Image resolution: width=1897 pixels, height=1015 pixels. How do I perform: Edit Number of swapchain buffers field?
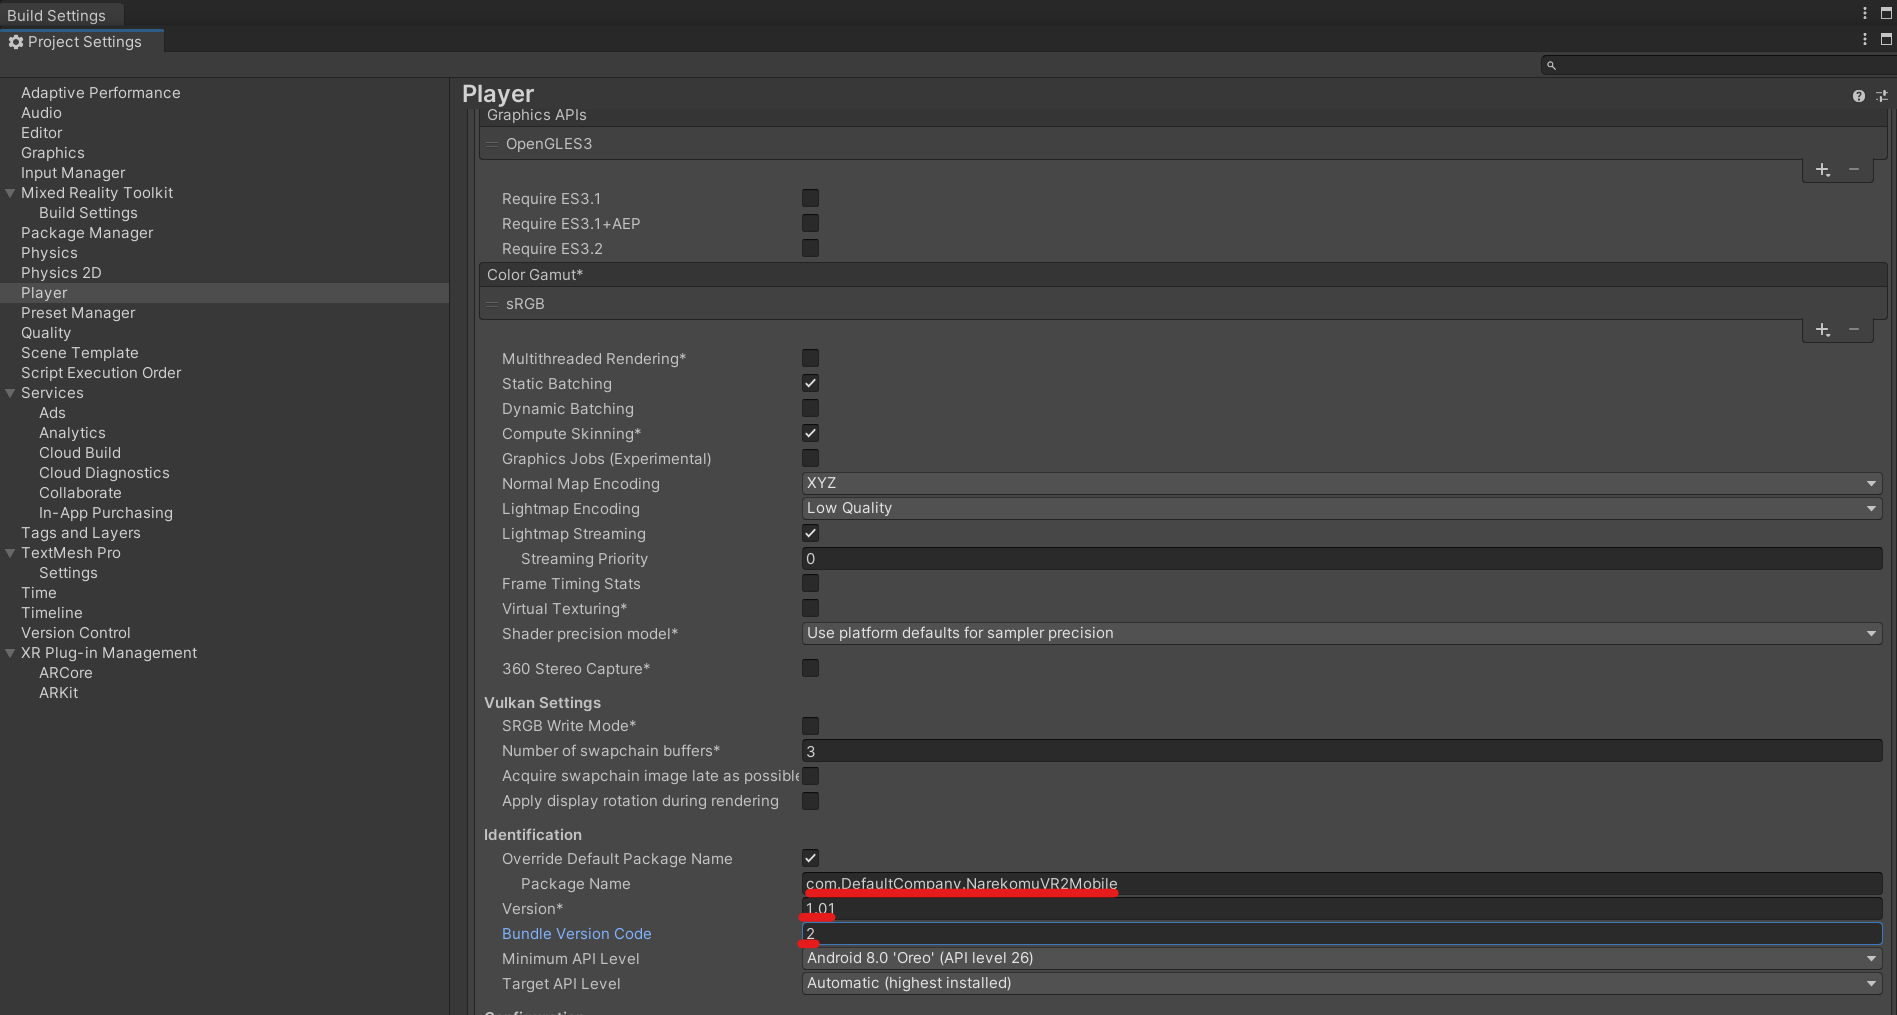1342,751
